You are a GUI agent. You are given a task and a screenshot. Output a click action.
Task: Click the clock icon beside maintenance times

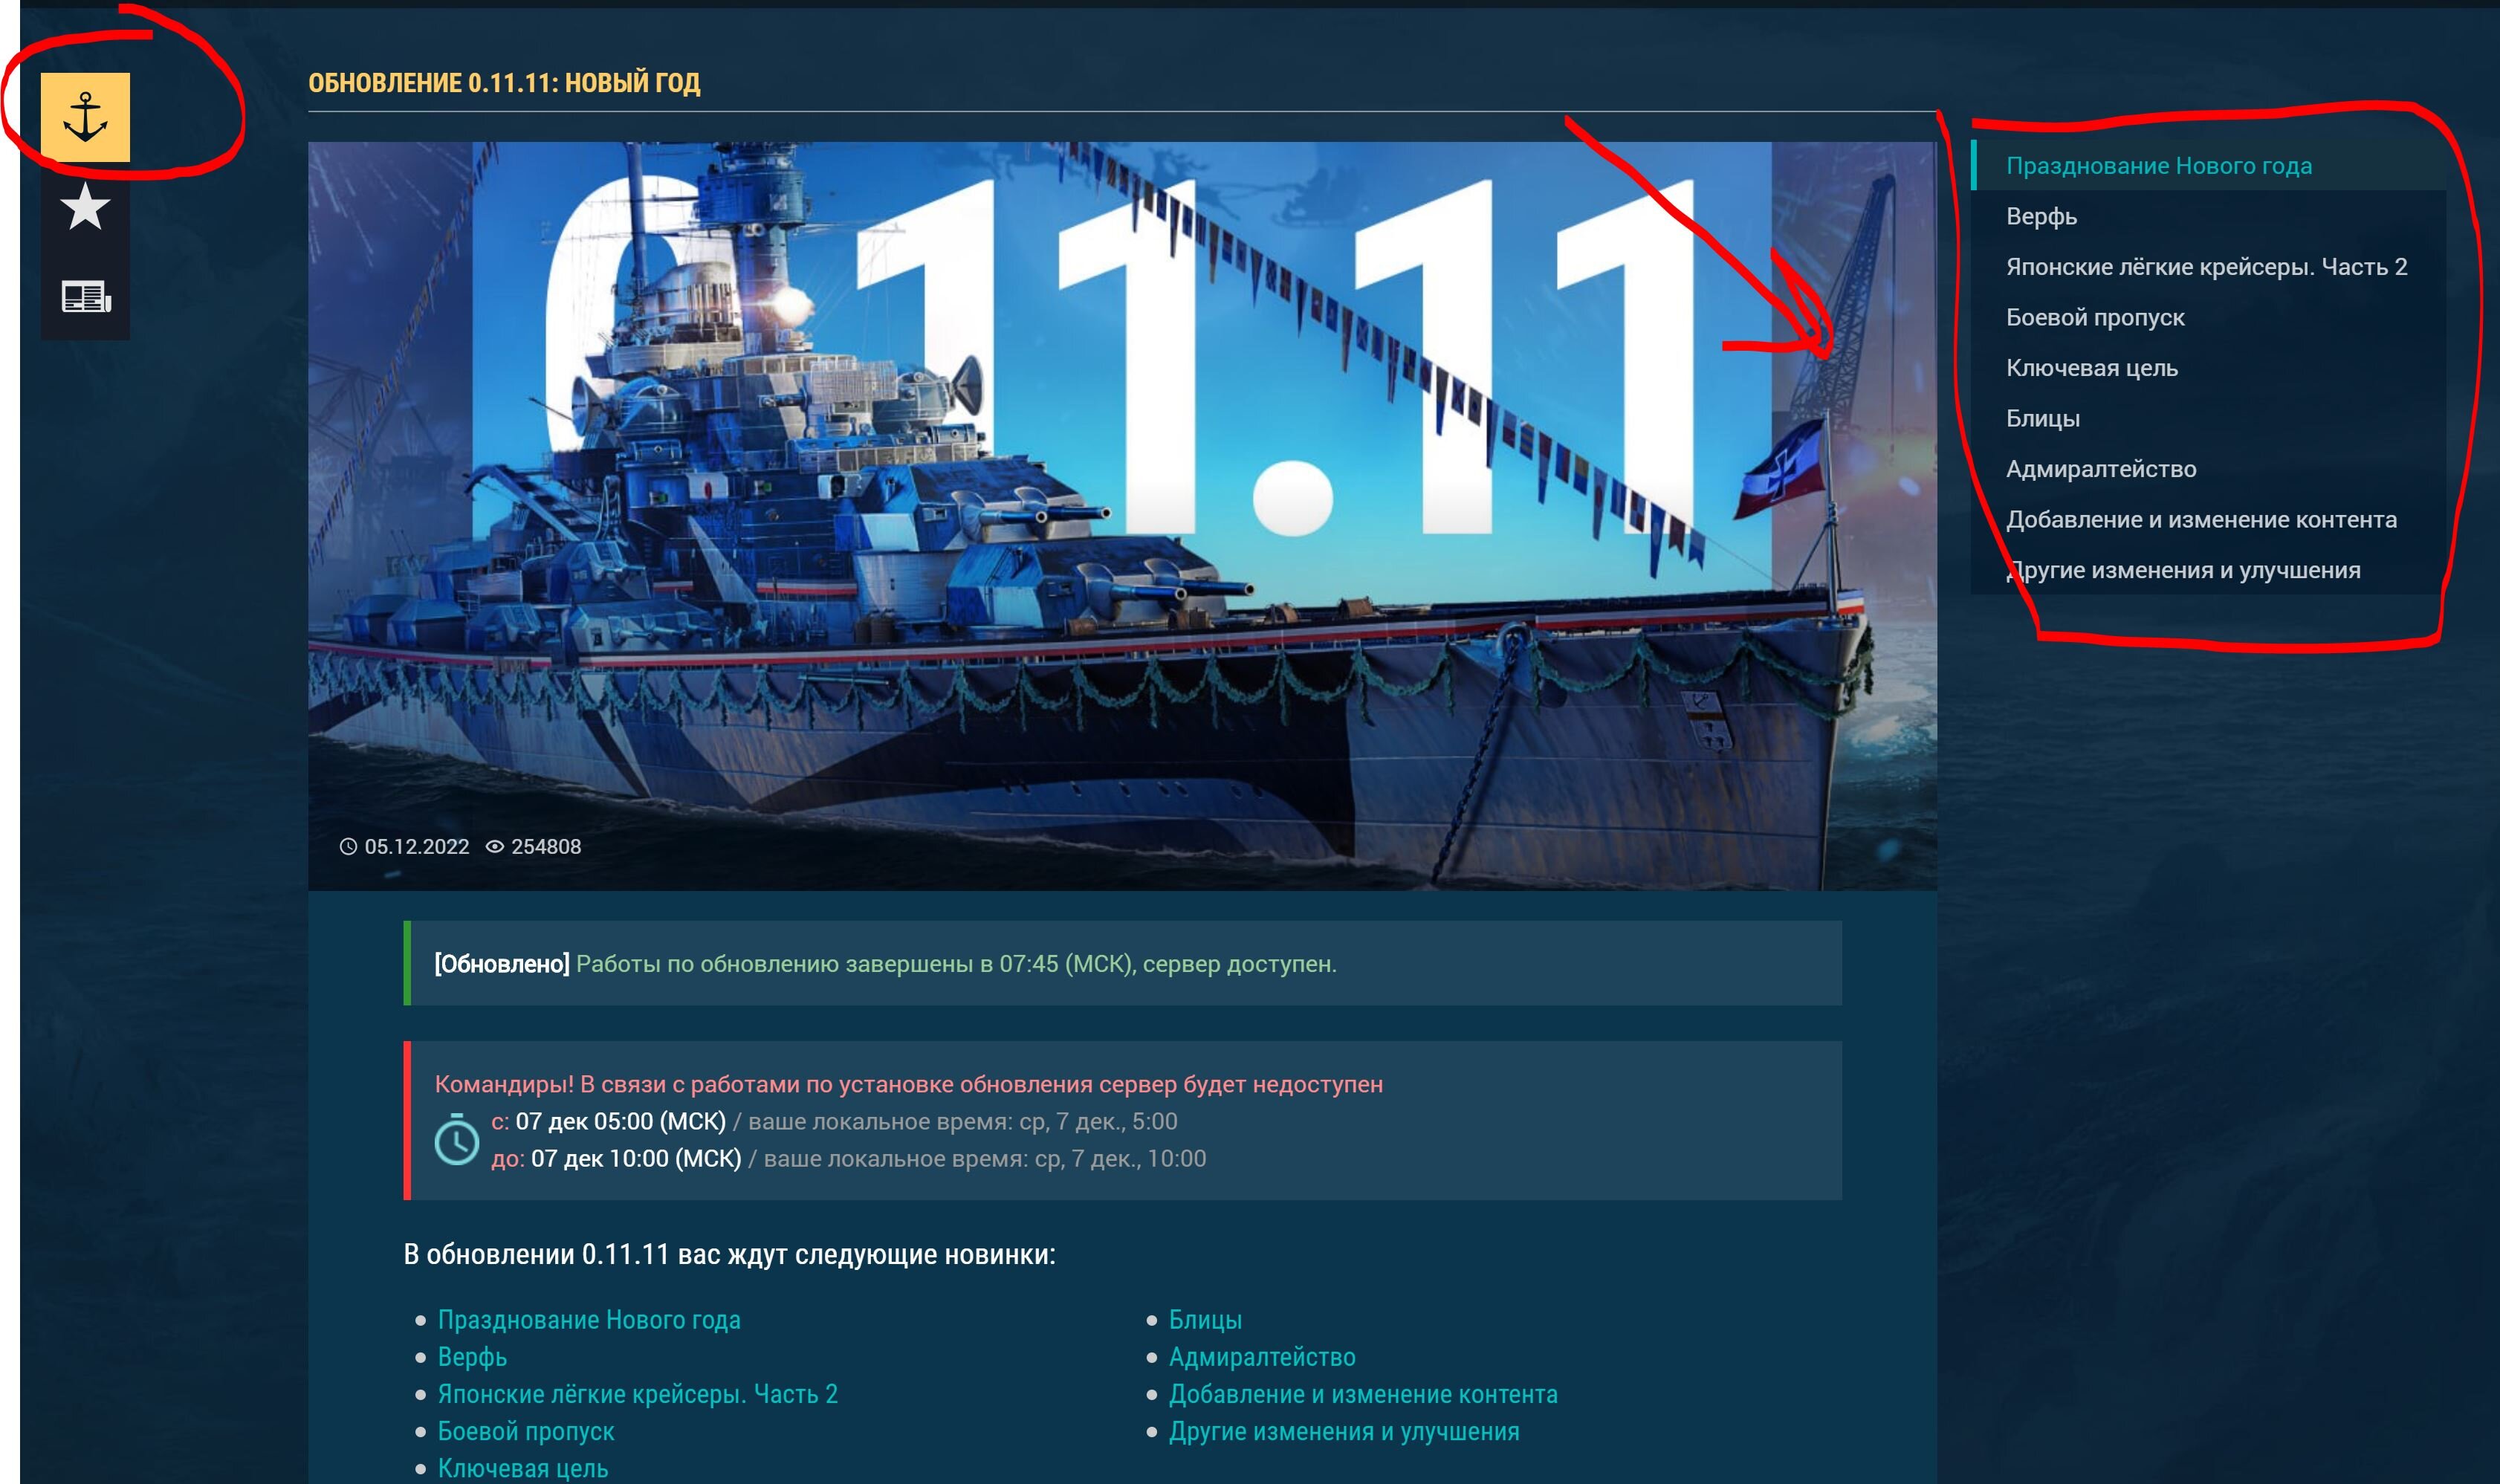point(456,1139)
